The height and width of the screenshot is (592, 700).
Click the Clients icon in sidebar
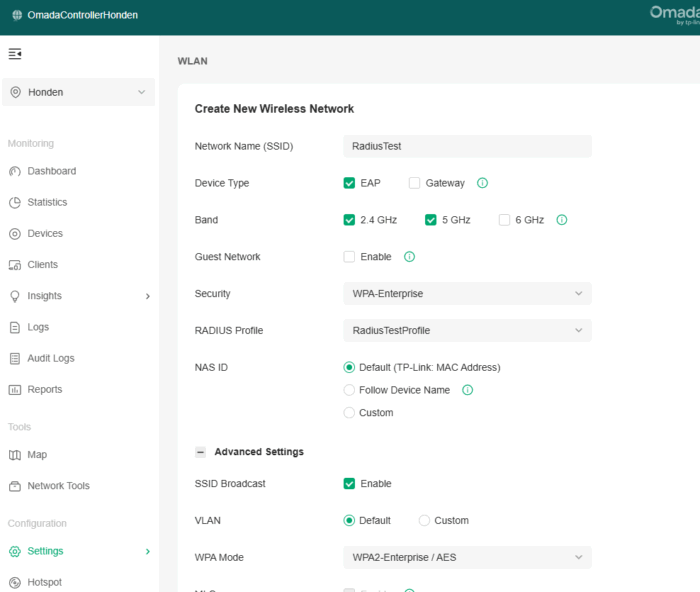click(x=15, y=265)
